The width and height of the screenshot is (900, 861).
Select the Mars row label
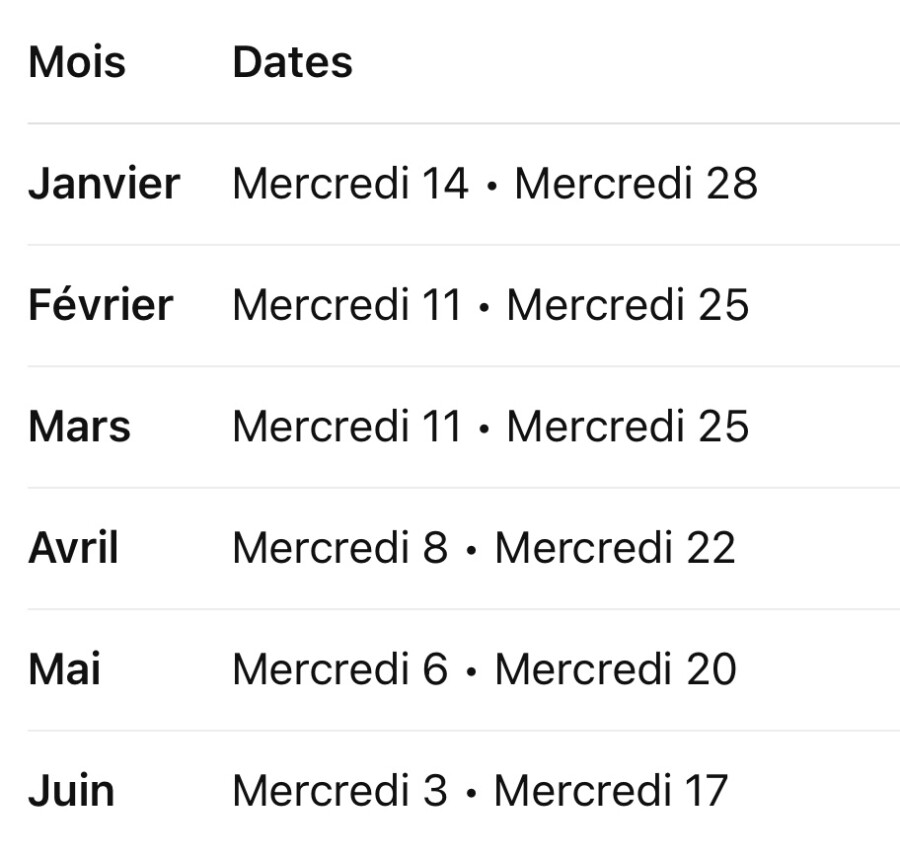tap(79, 427)
